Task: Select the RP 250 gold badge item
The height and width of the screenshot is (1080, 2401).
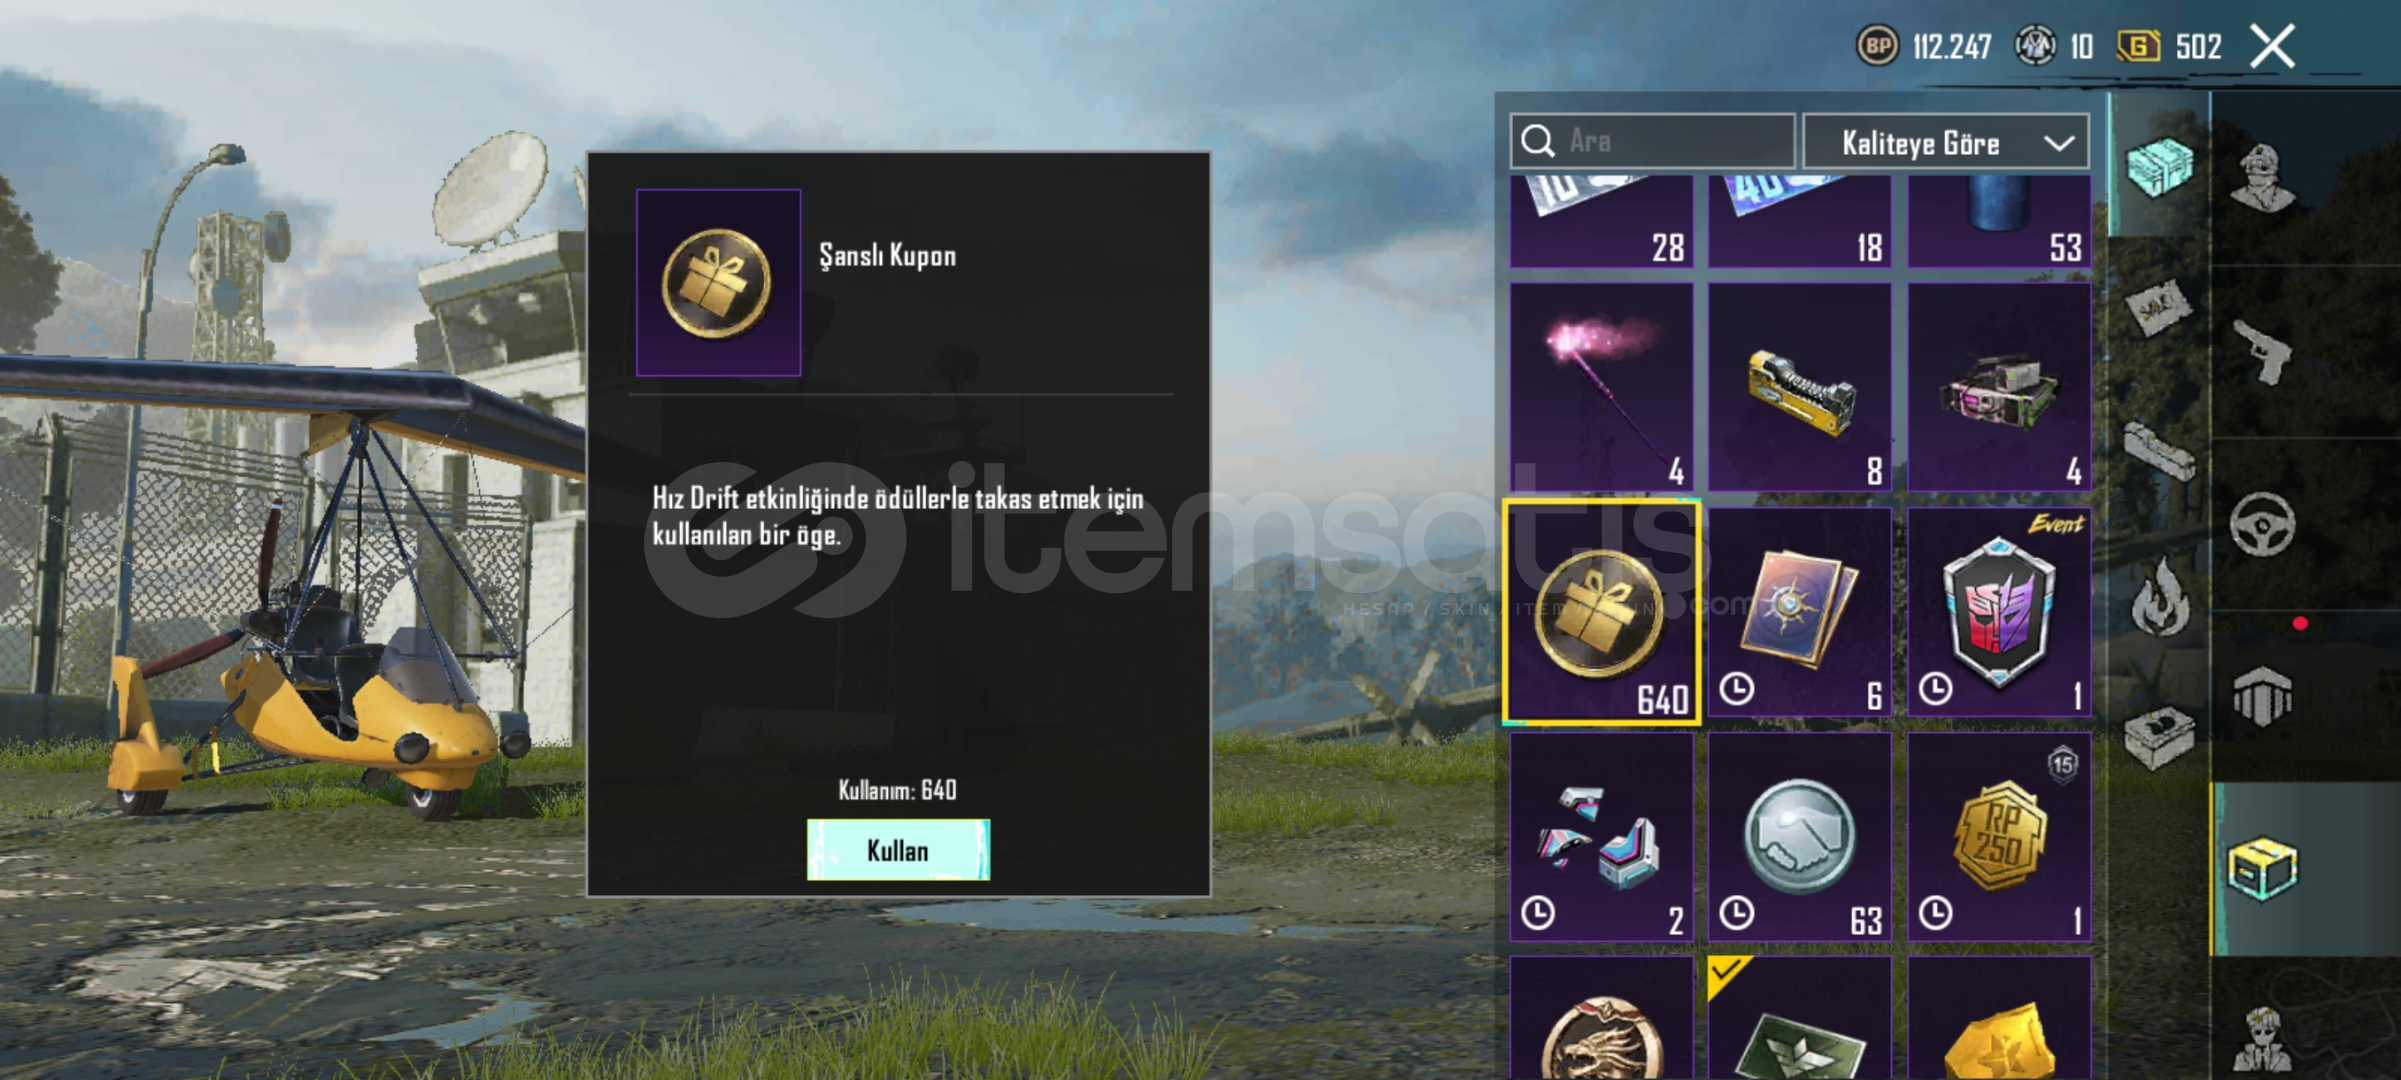Action: click(1999, 837)
